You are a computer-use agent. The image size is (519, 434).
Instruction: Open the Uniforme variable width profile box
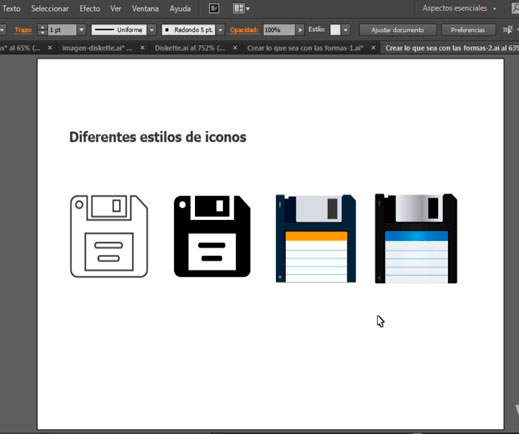point(119,30)
